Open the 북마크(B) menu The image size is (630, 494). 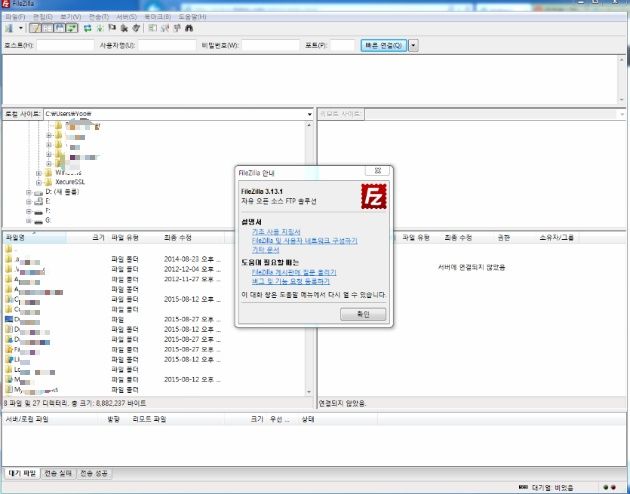tap(158, 17)
